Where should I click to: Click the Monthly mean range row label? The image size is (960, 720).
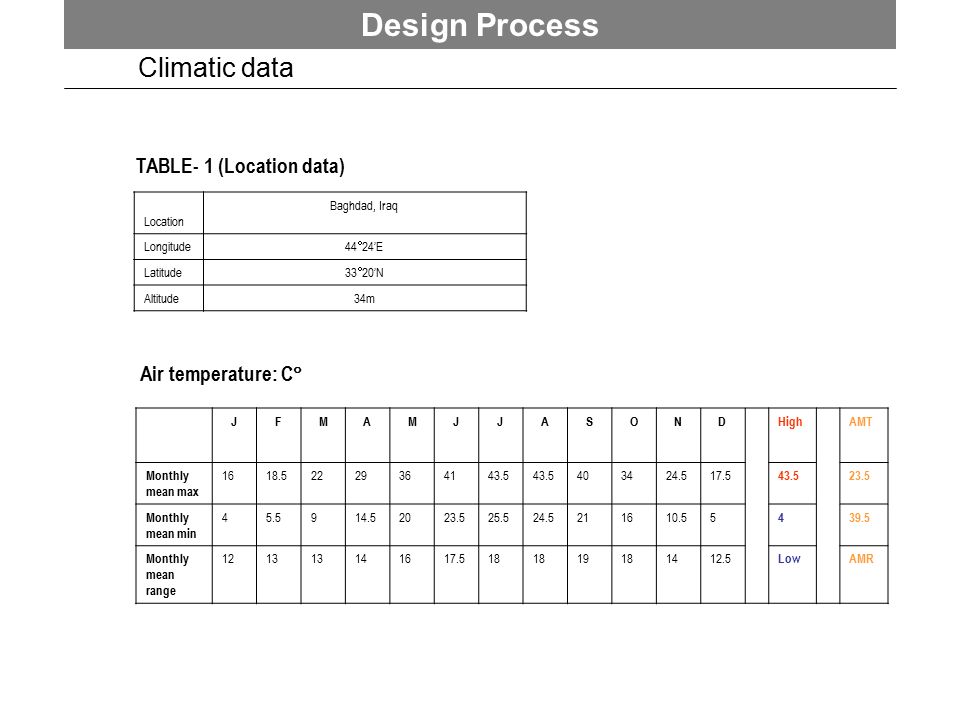(174, 574)
